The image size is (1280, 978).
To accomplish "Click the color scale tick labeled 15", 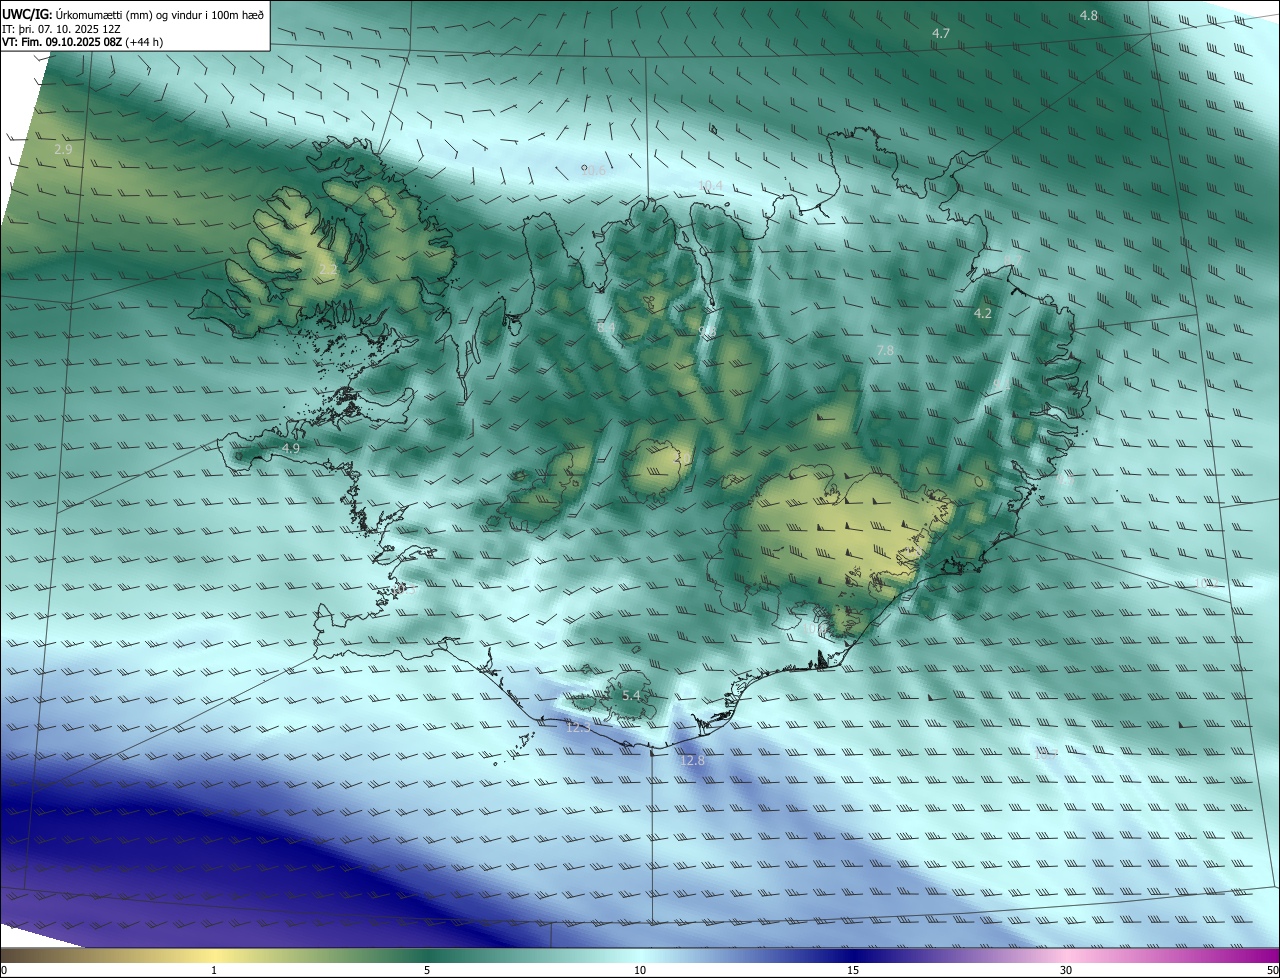I will coord(853,970).
